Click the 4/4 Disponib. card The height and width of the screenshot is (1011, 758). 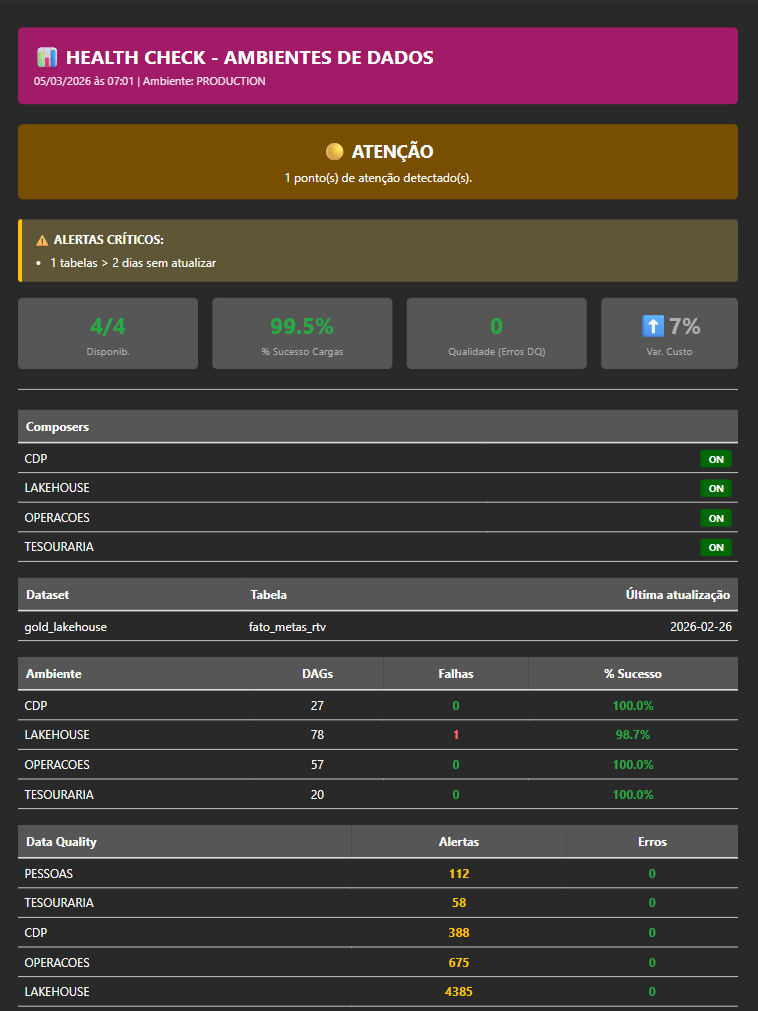pos(108,333)
